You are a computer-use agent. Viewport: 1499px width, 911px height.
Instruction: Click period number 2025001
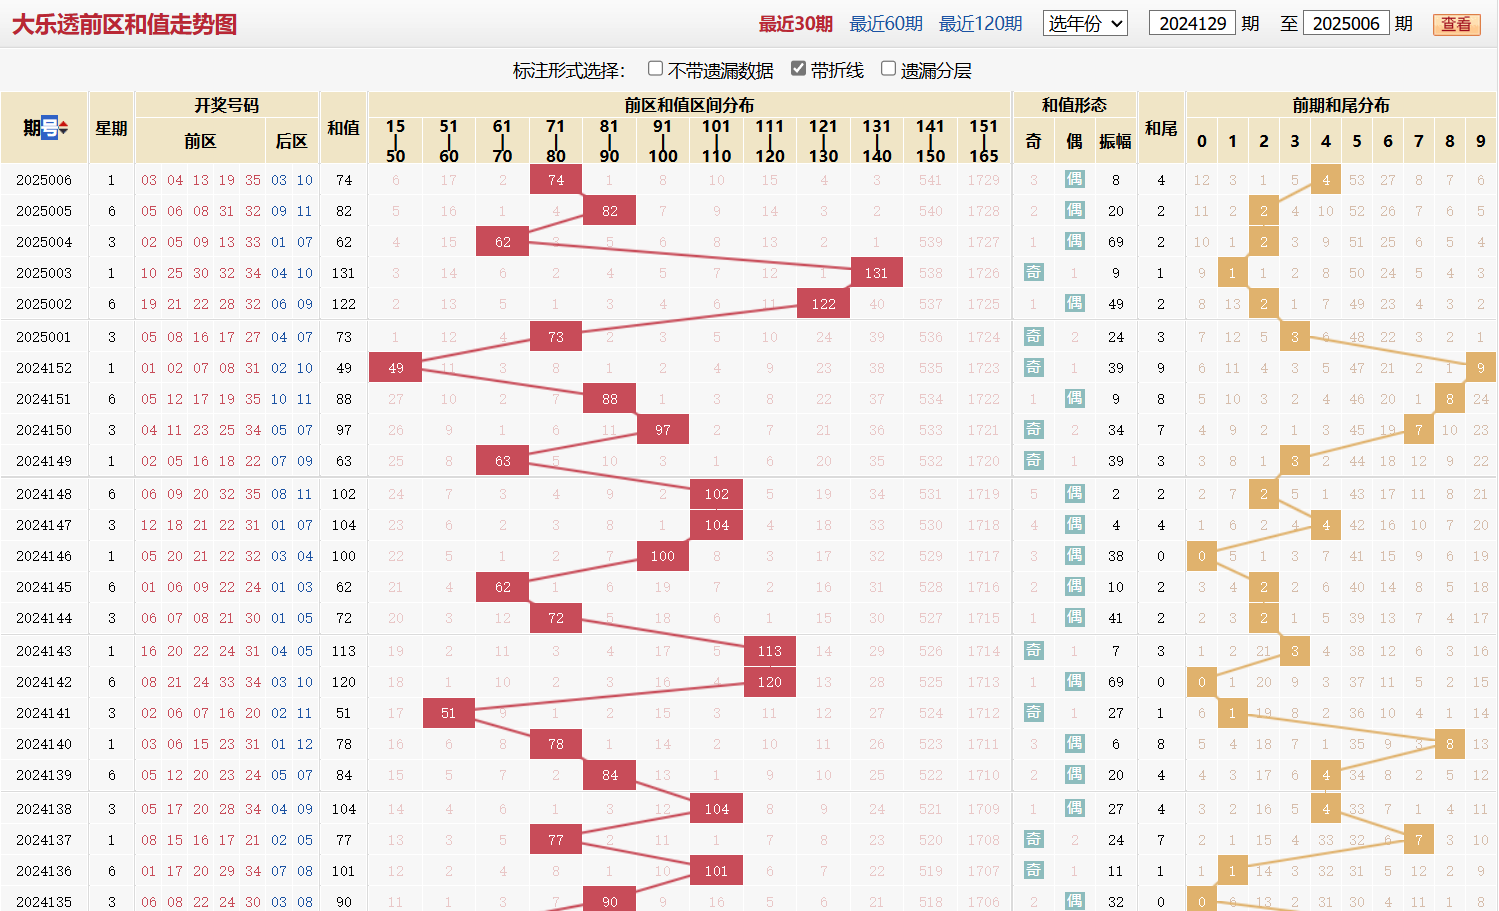click(44, 337)
